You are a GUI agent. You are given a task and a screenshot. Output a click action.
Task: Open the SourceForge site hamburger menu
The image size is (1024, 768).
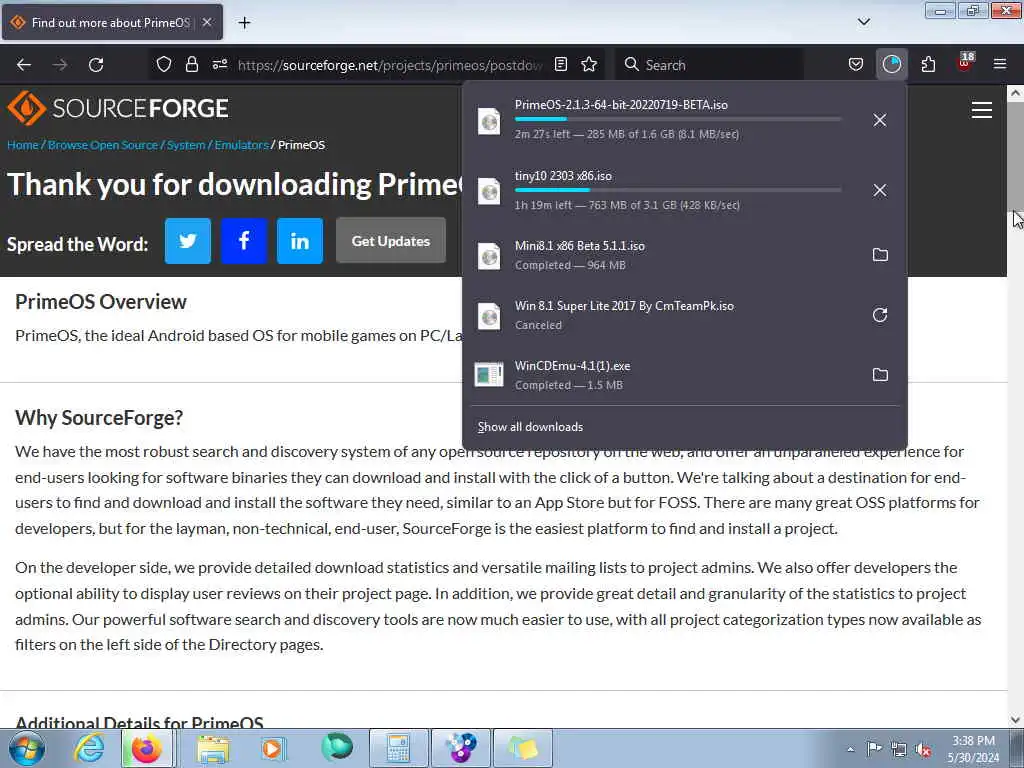981,110
